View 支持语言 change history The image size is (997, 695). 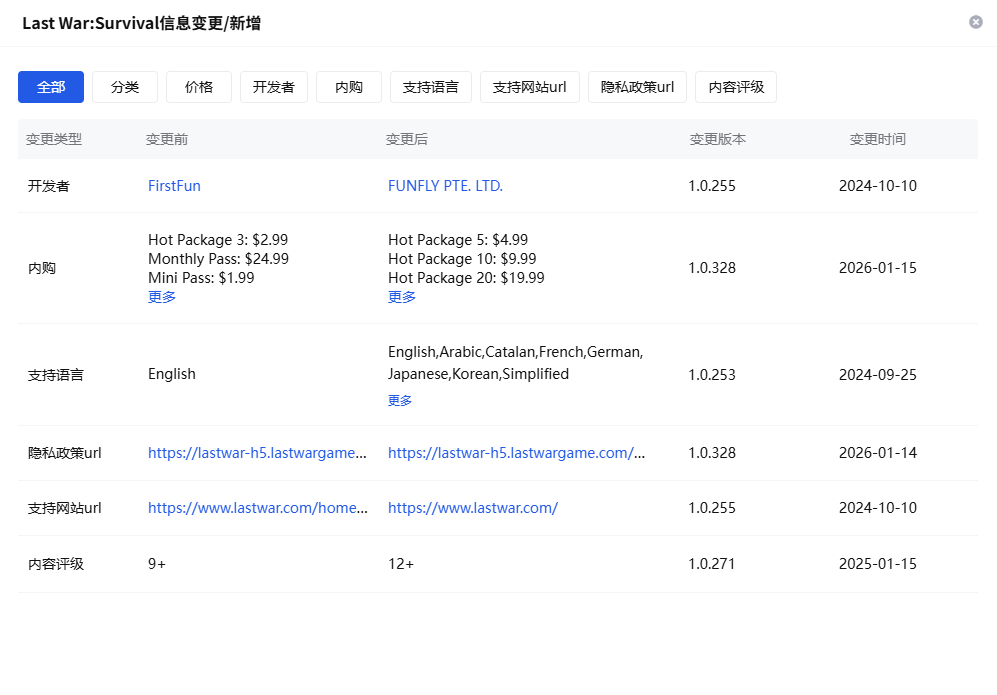[x=430, y=87]
